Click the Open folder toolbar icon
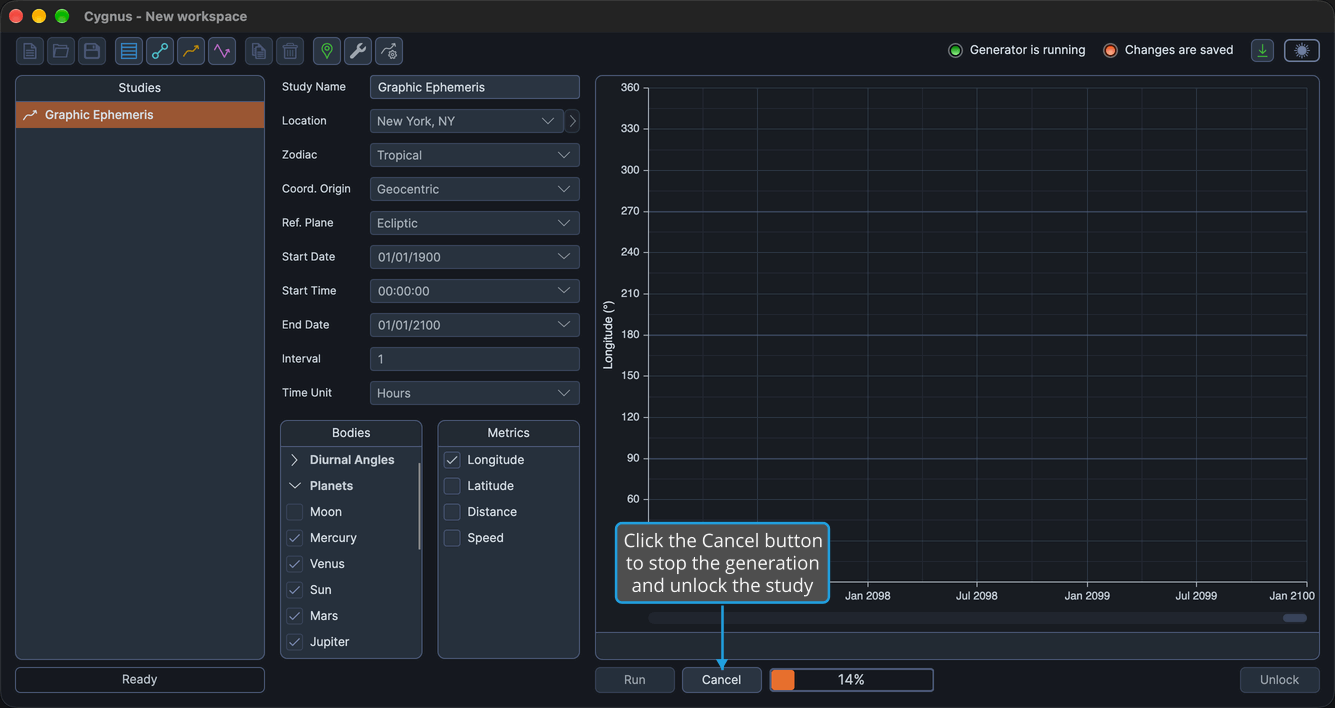 pyautogui.click(x=61, y=51)
